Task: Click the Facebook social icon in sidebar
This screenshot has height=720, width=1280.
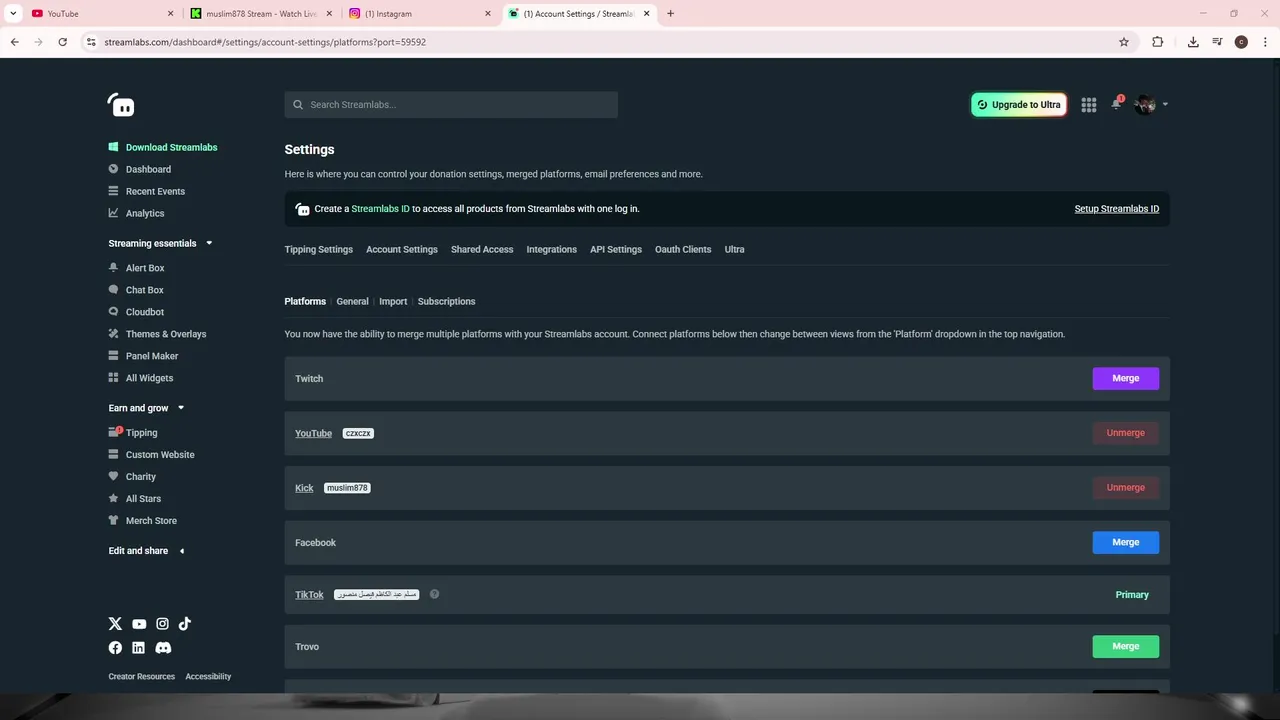Action: (x=115, y=648)
